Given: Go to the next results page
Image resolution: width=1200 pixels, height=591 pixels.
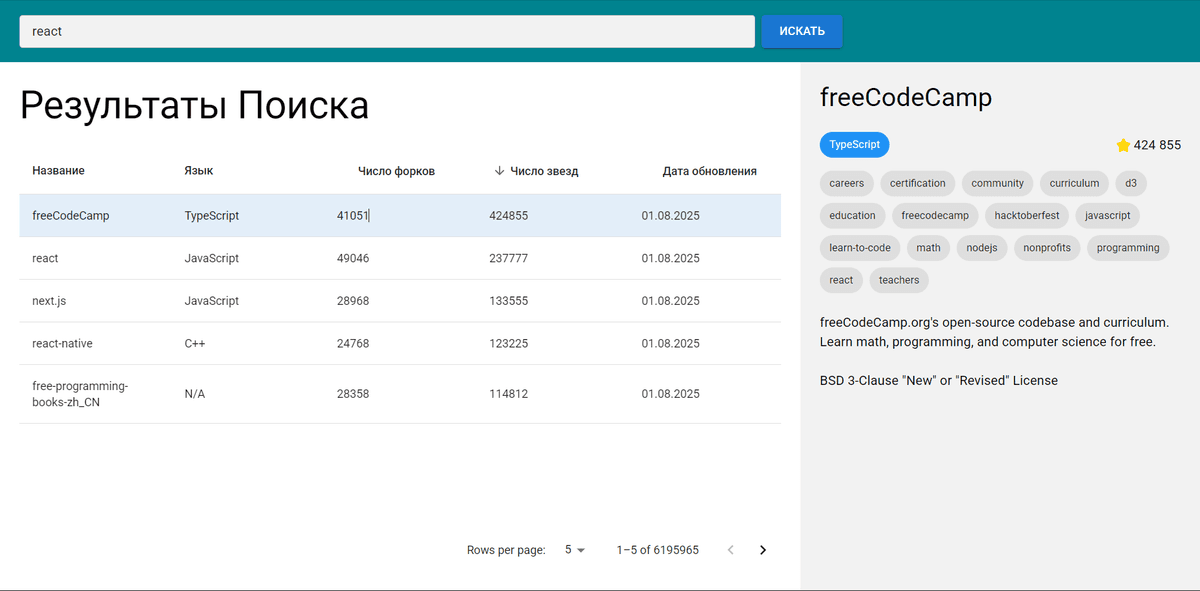Looking at the screenshot, I should point(763,550).
